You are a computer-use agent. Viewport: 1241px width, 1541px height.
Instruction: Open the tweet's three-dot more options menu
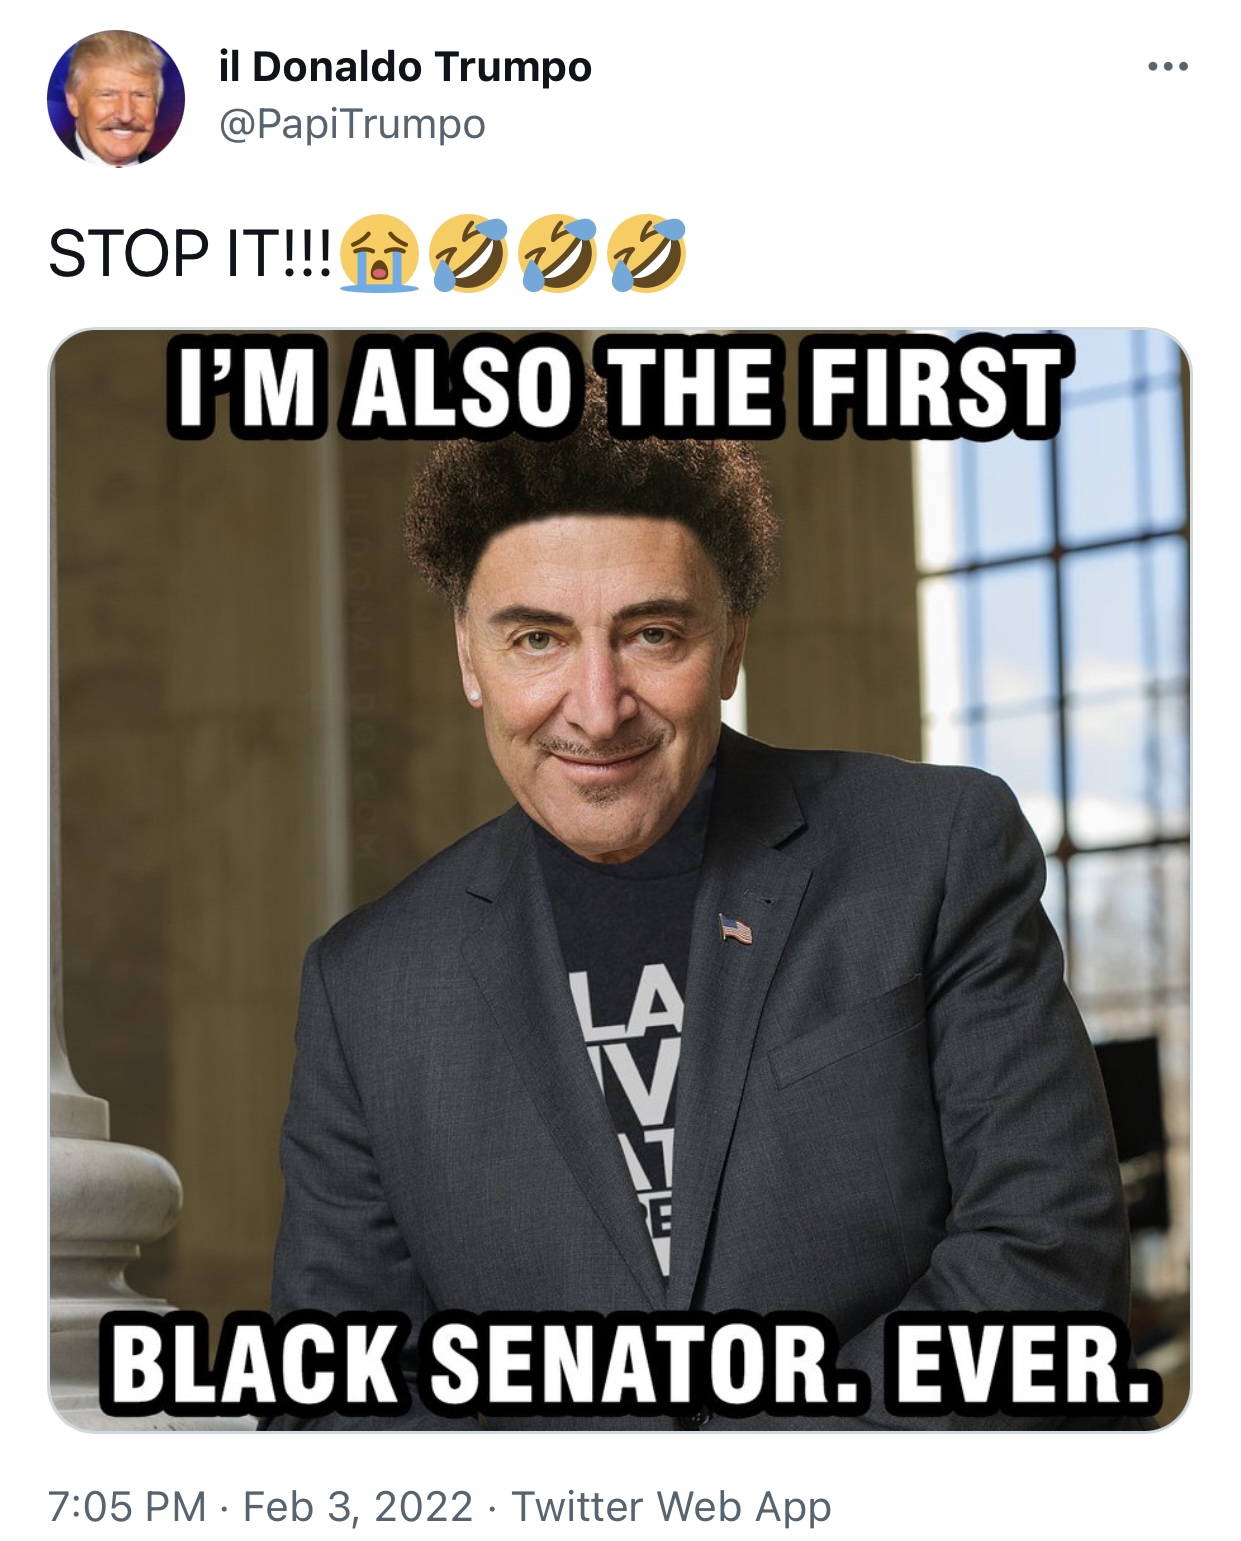1167,67
